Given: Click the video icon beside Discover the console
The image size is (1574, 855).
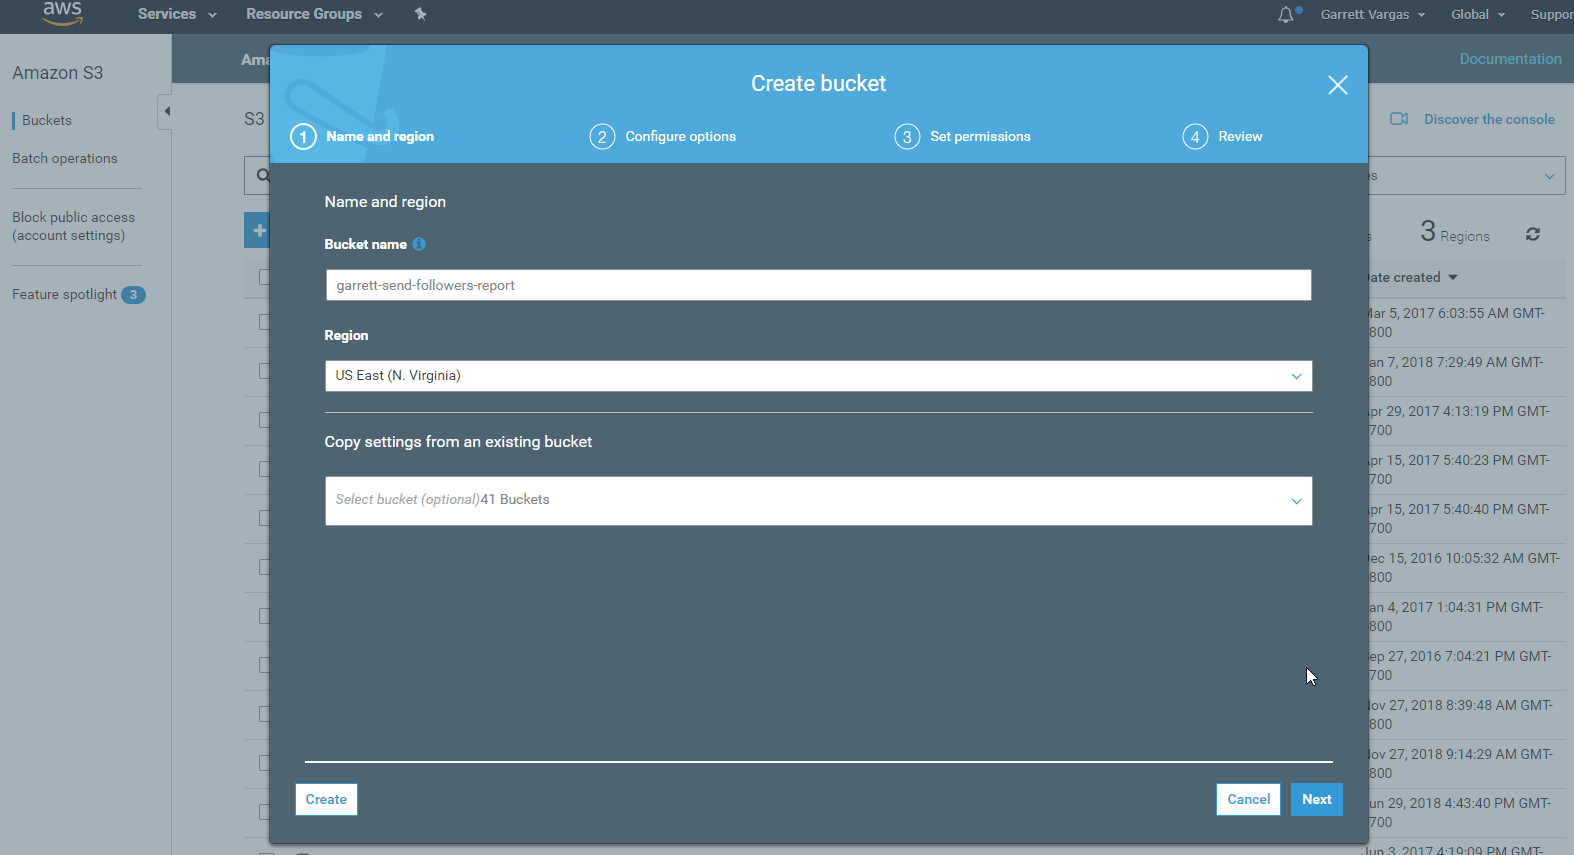Looking at the screenshot, I should point(1399,119).
